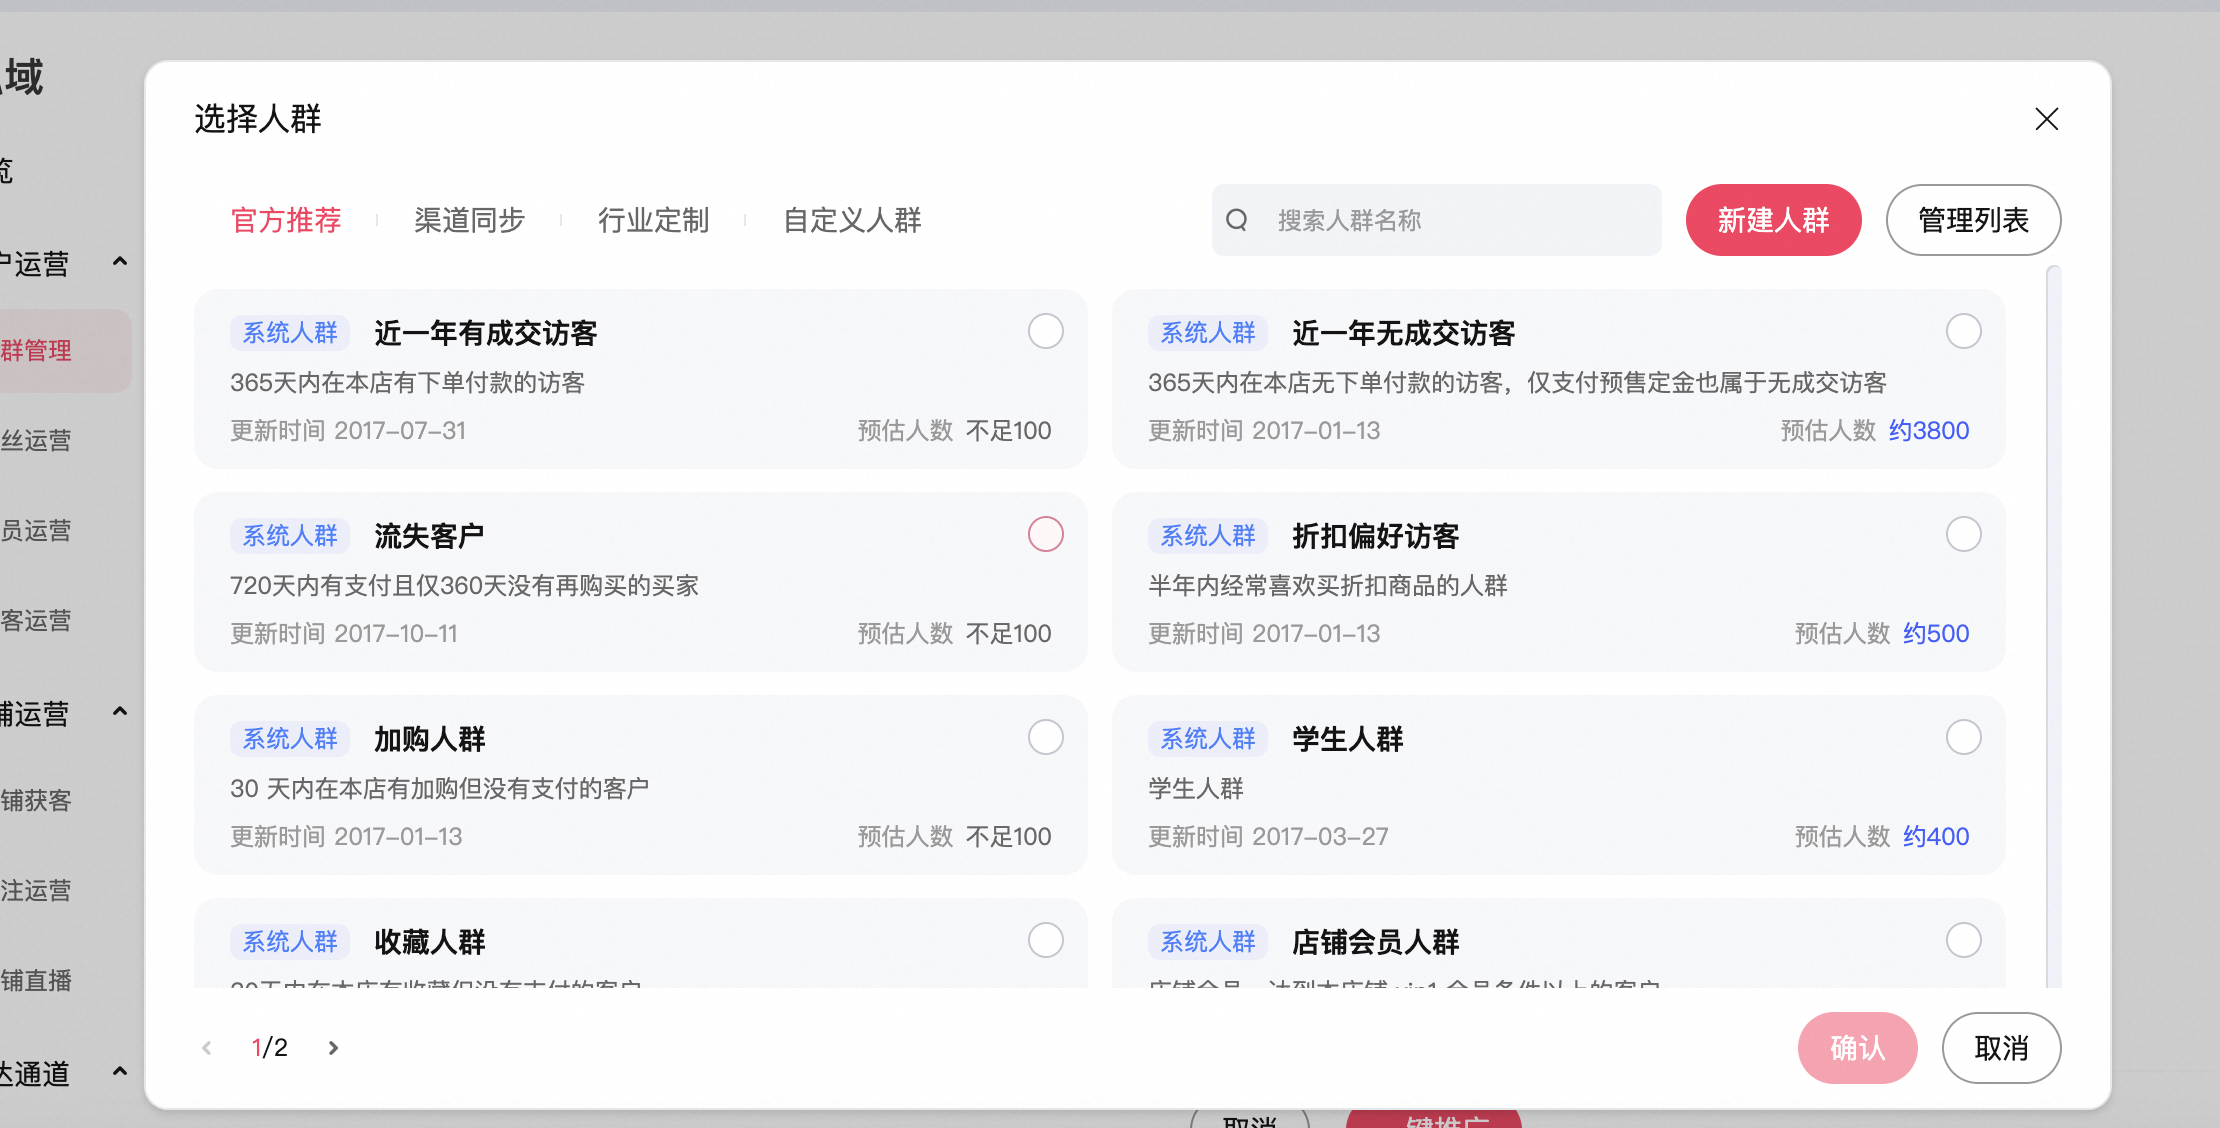Click the 近一年有成交访客 card title
The width and height of the screenshot is (2220, 1128).
[x=486, y=333]
